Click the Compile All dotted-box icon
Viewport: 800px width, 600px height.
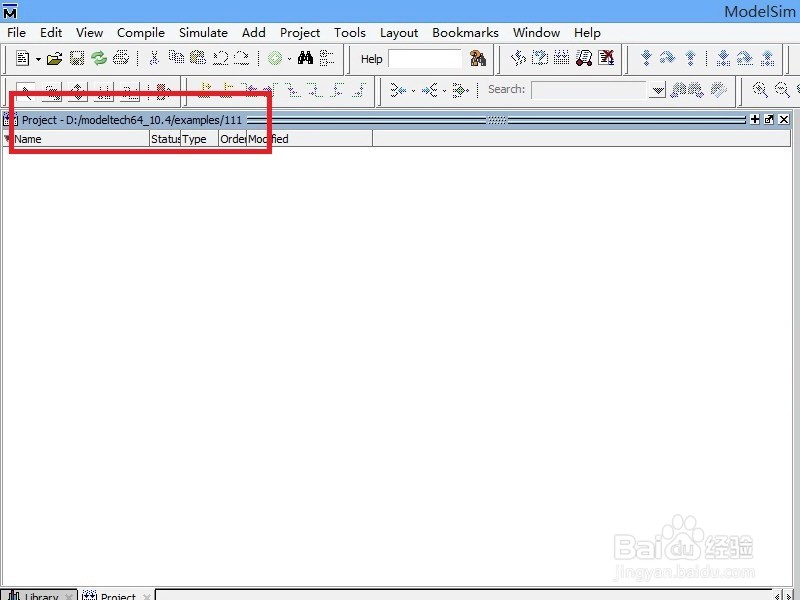tap(540, 58)
